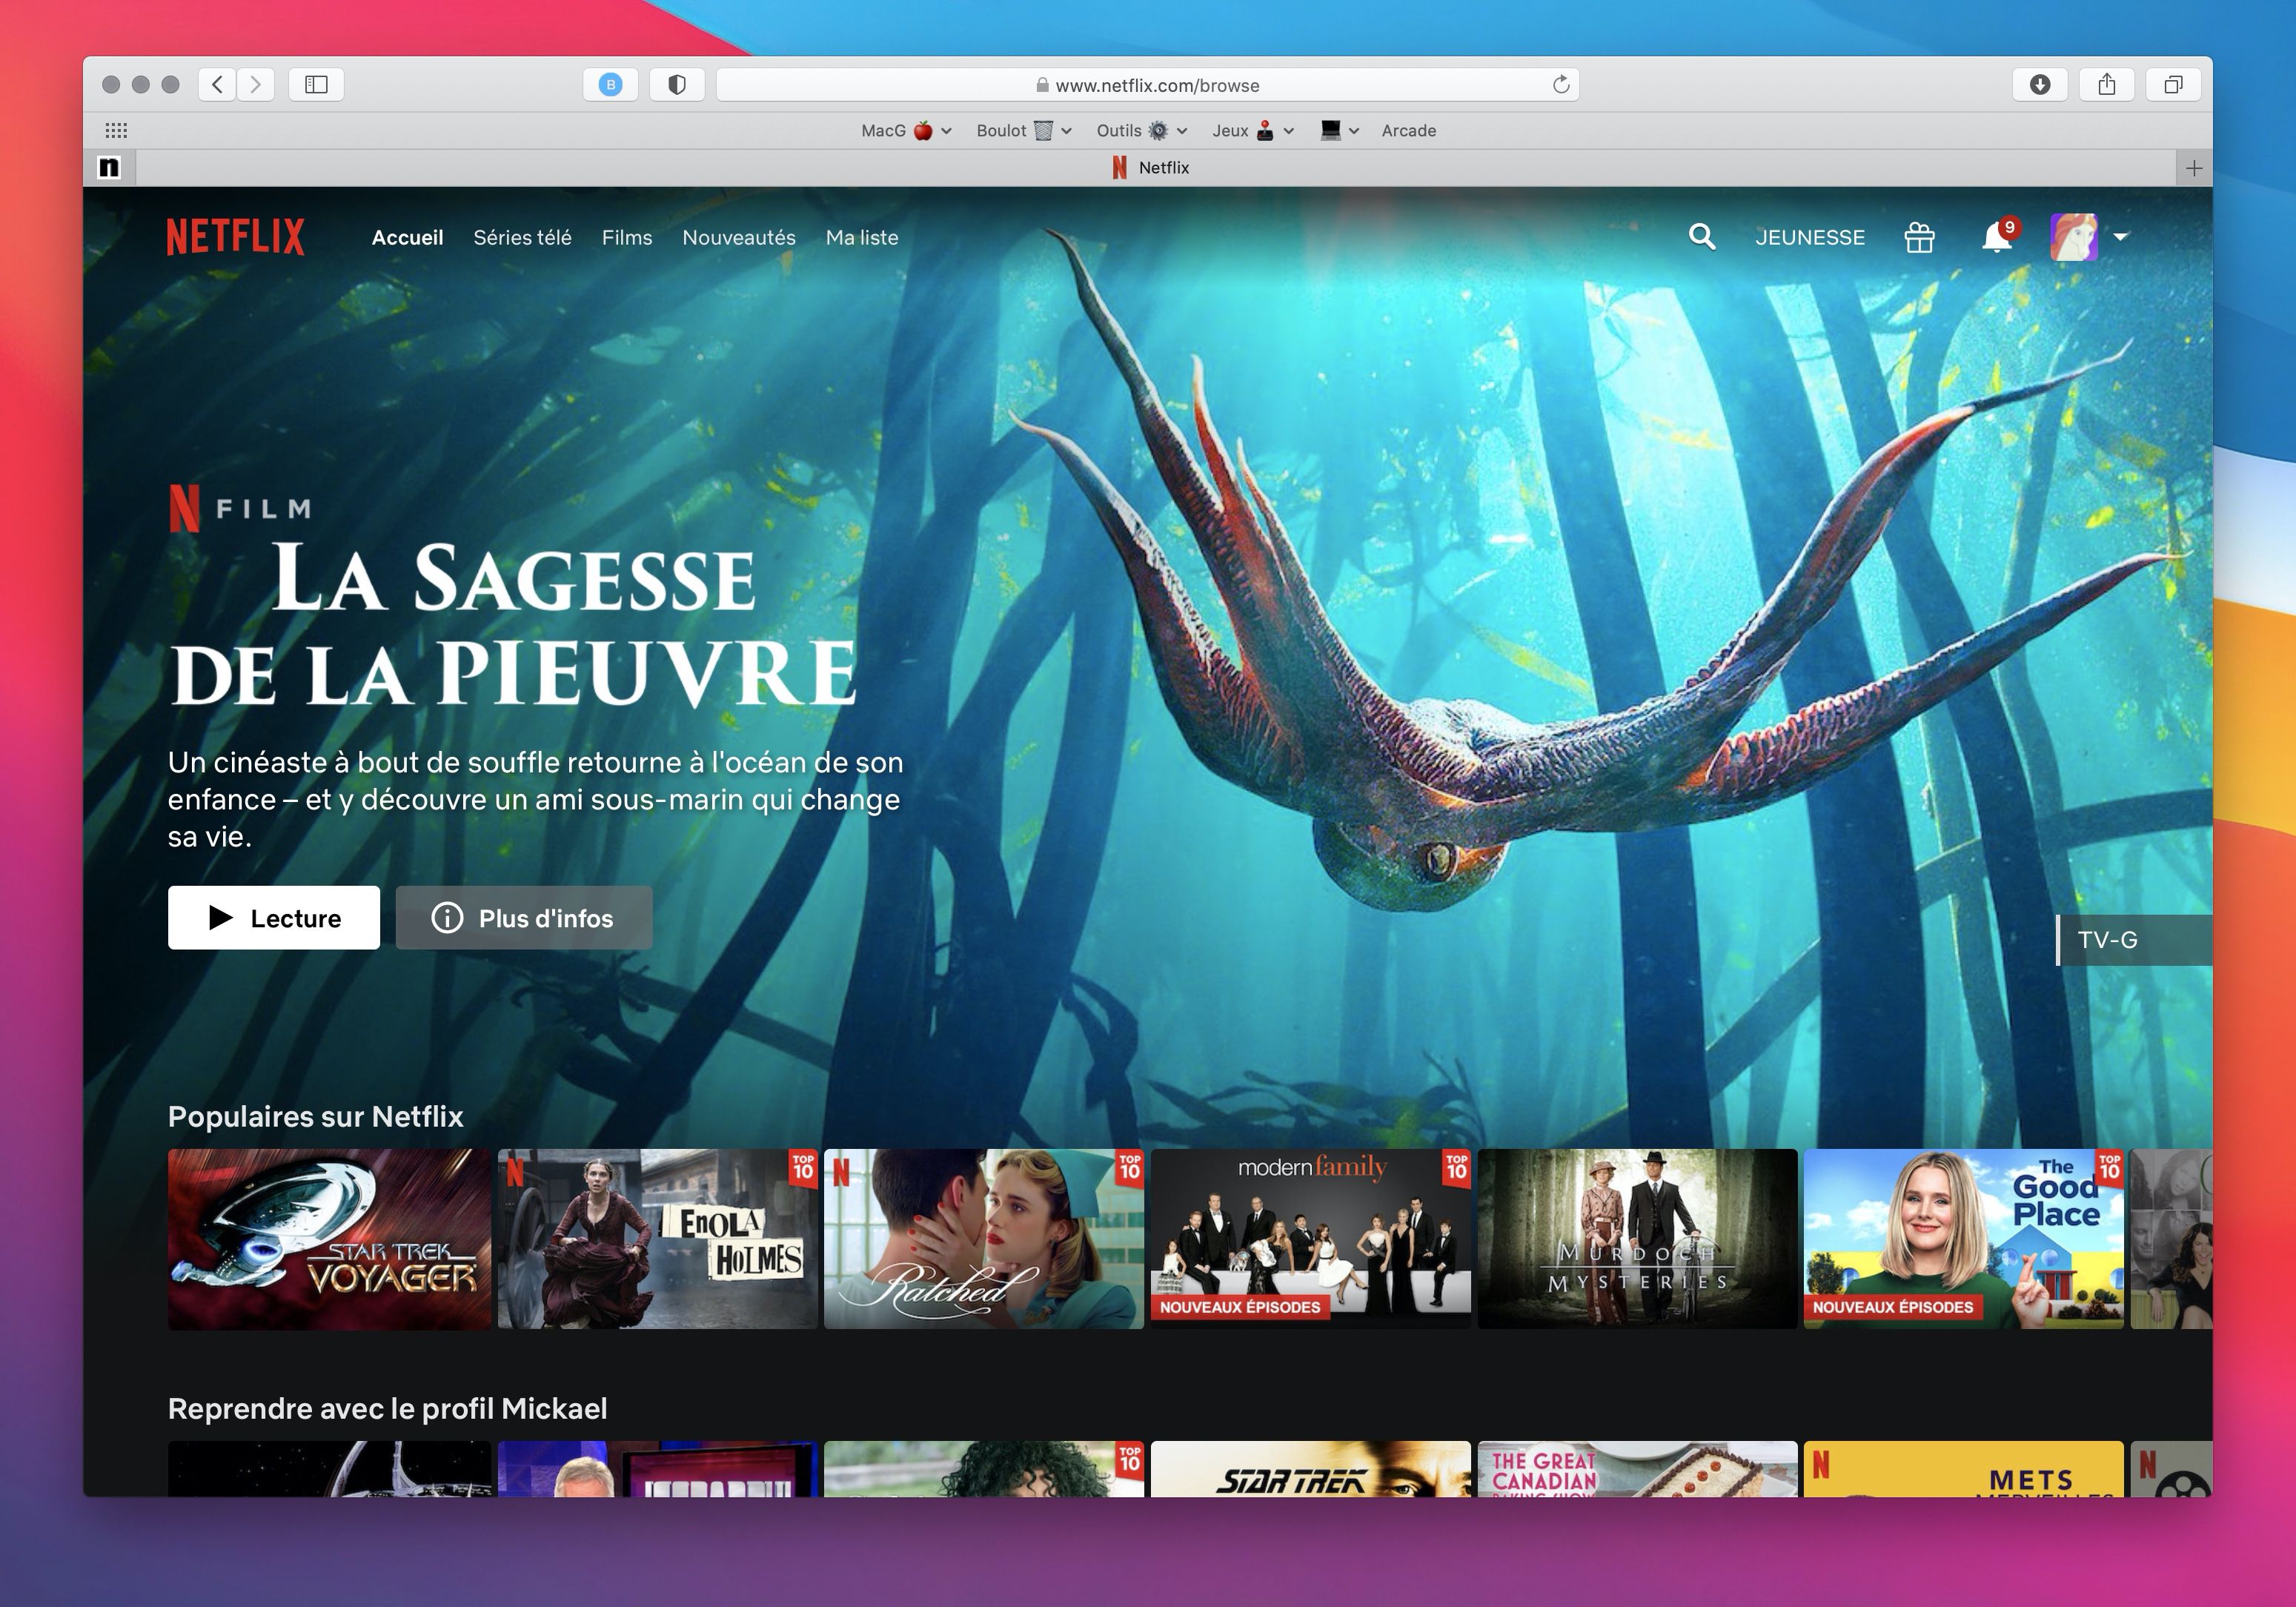The width and height of the screenshot is (2296, 1607).
Task: Click Plus d'infos for La Sagesse de la Pieuvre
Action: [x=524, y=917]
